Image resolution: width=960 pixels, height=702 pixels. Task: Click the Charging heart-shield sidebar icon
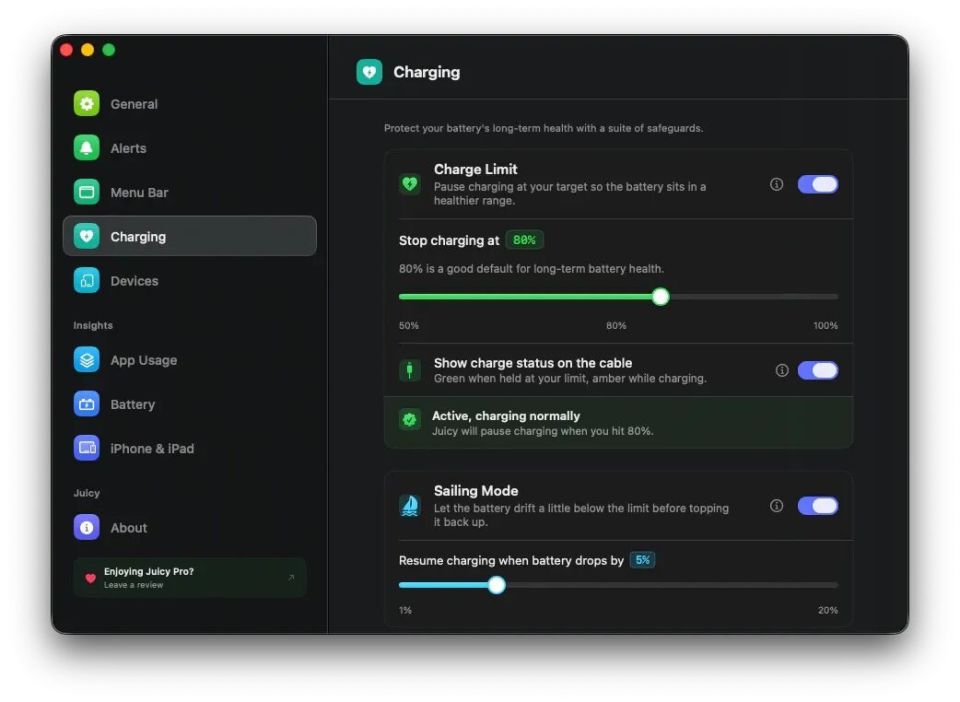click(86, 236)
